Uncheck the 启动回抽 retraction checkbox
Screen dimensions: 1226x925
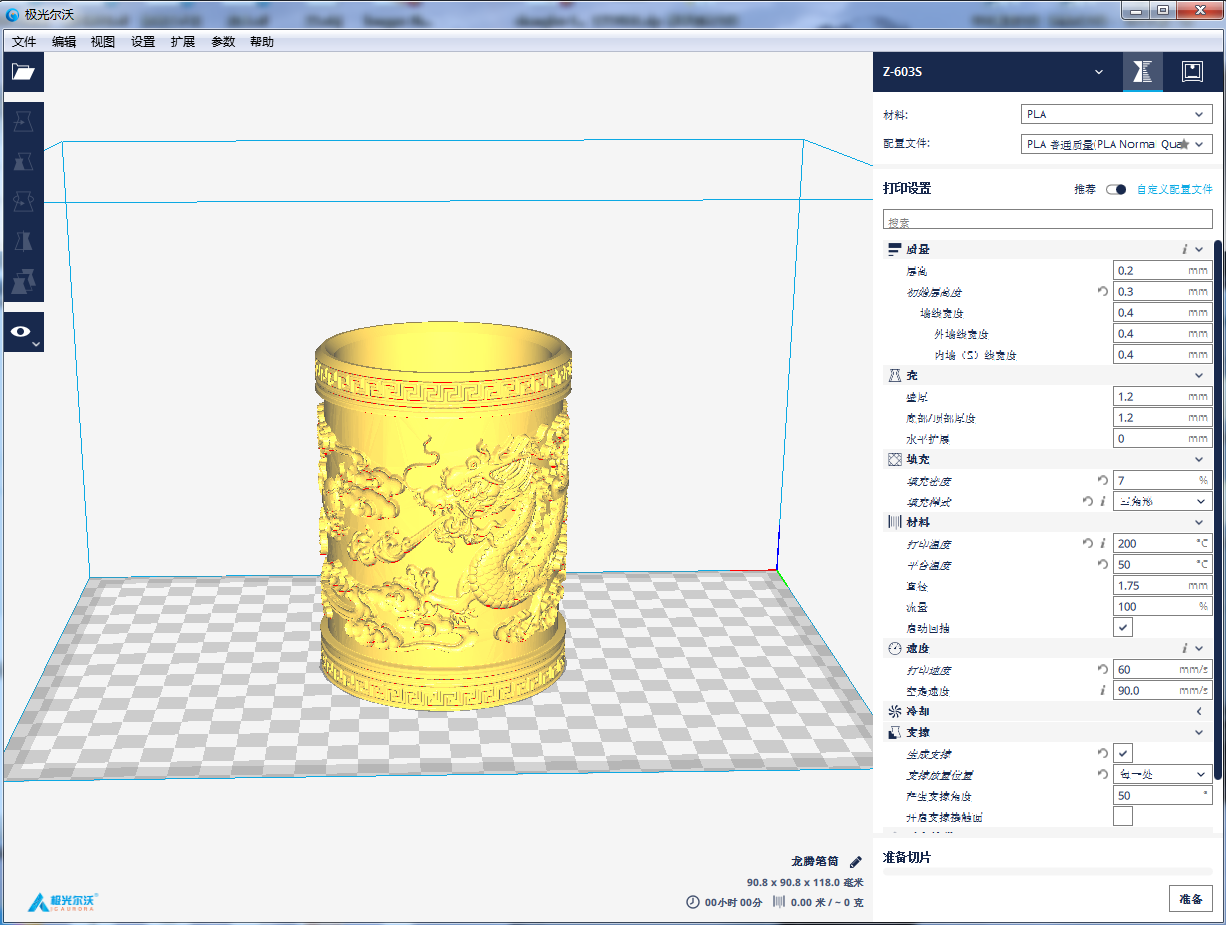[1123, 627]
